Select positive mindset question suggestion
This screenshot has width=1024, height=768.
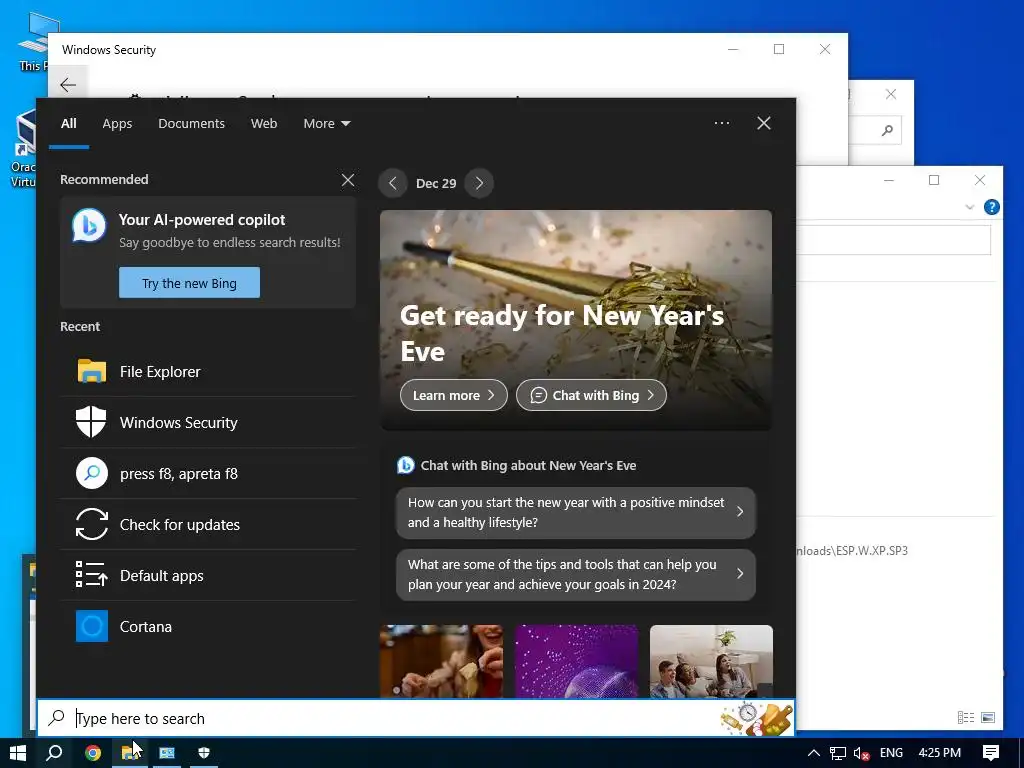coord(575,513)
